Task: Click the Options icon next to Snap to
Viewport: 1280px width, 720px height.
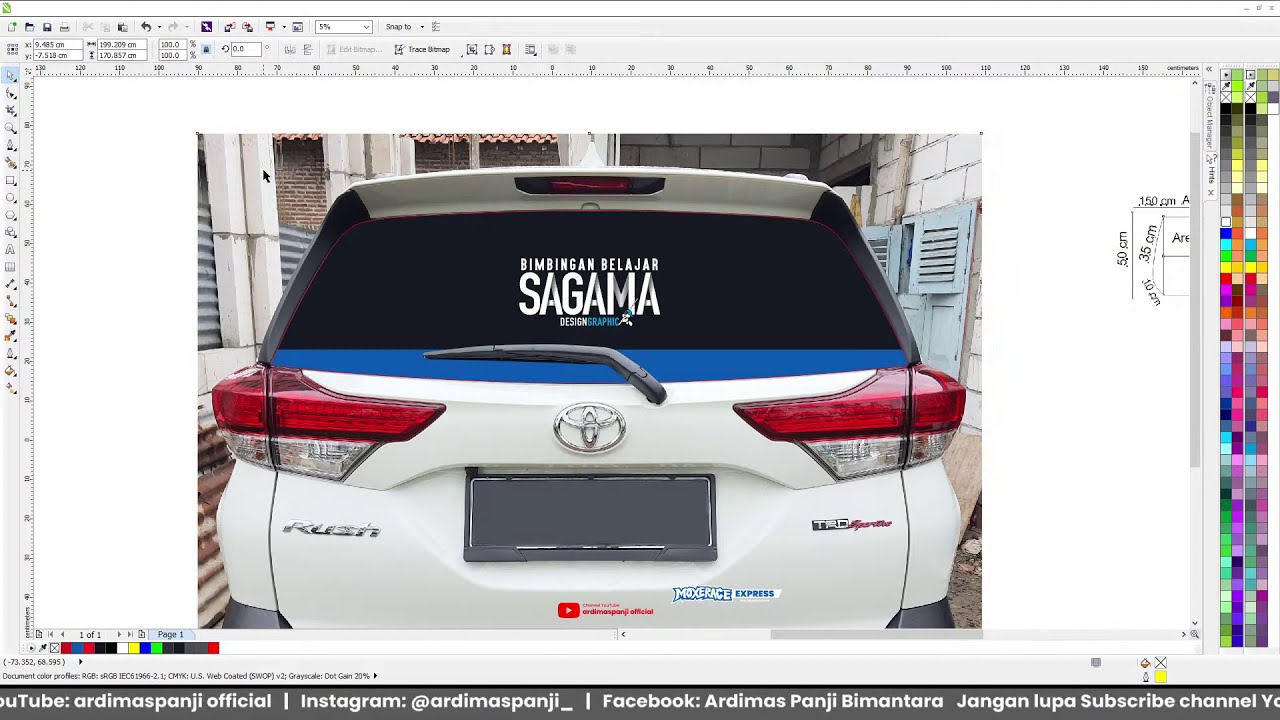Action: (x=436, y=27)
